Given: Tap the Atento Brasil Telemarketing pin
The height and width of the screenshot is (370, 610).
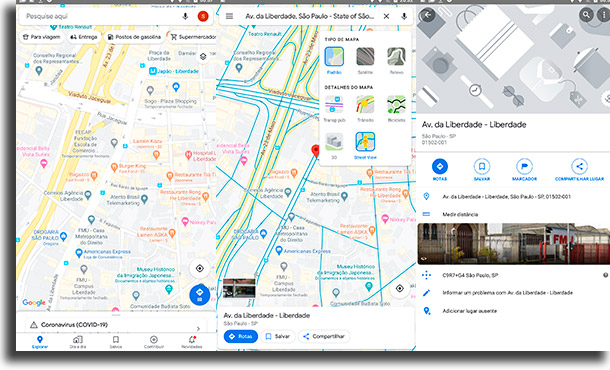Looking at the screenshot, I should tap(144, 199).
